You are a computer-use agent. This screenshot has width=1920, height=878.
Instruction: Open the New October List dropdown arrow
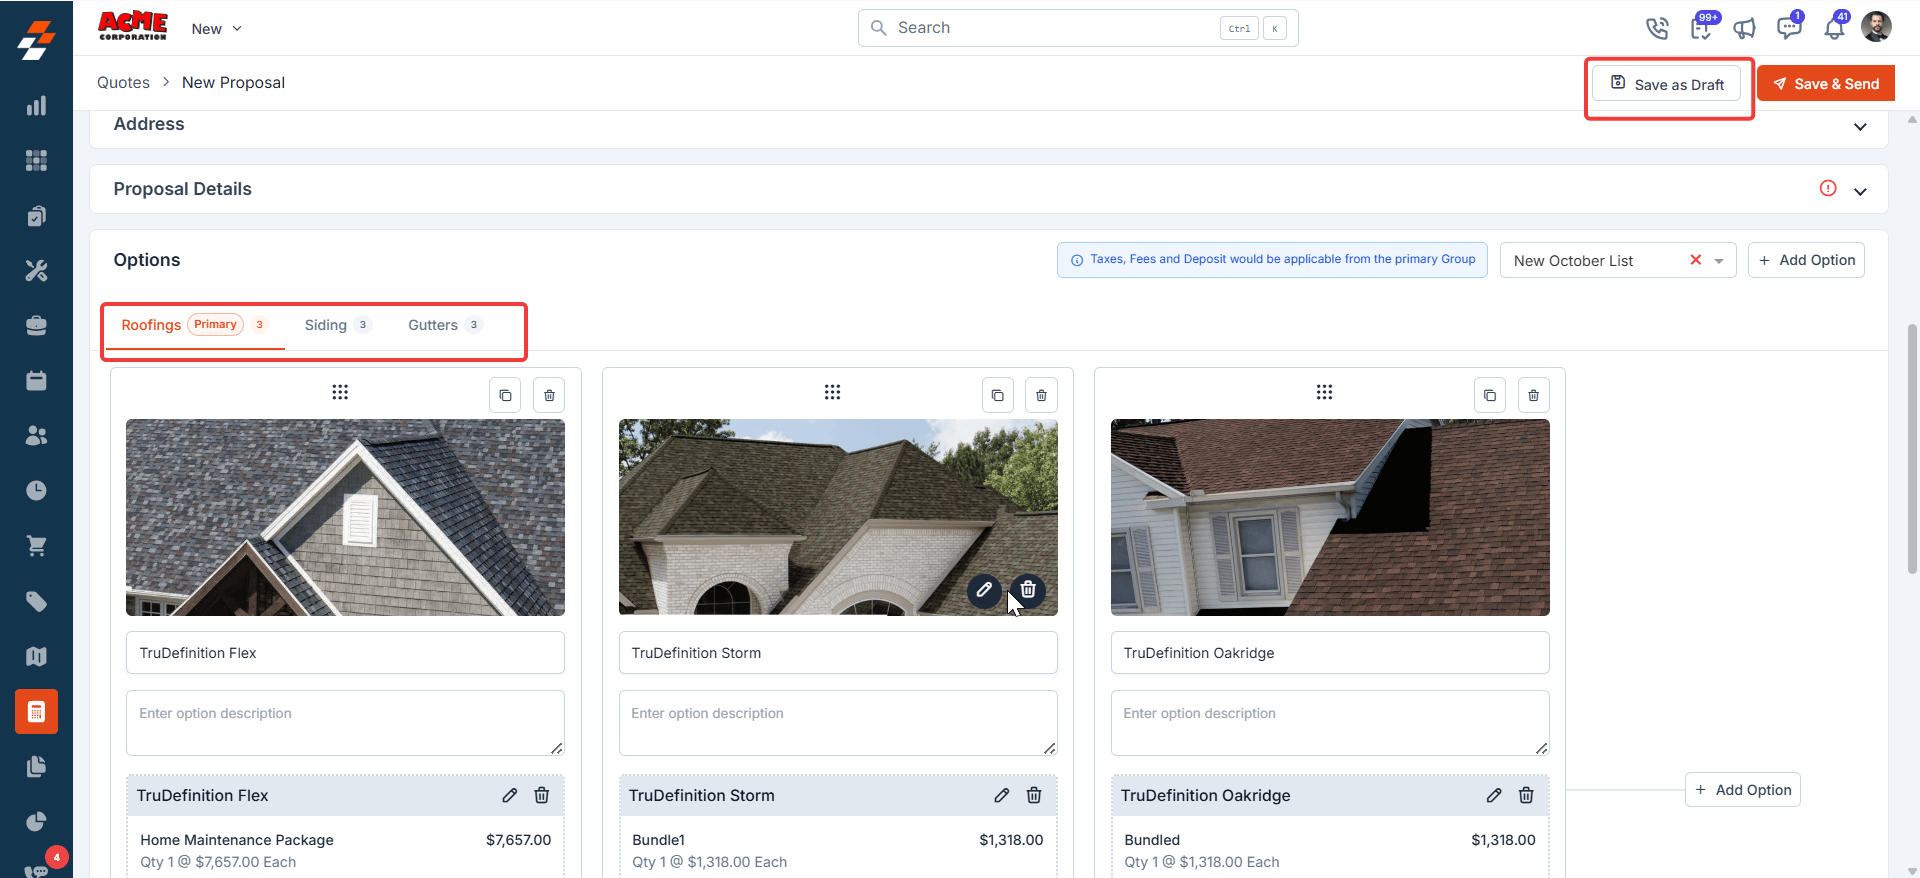pyautogui.click(x=1719, y=261)
